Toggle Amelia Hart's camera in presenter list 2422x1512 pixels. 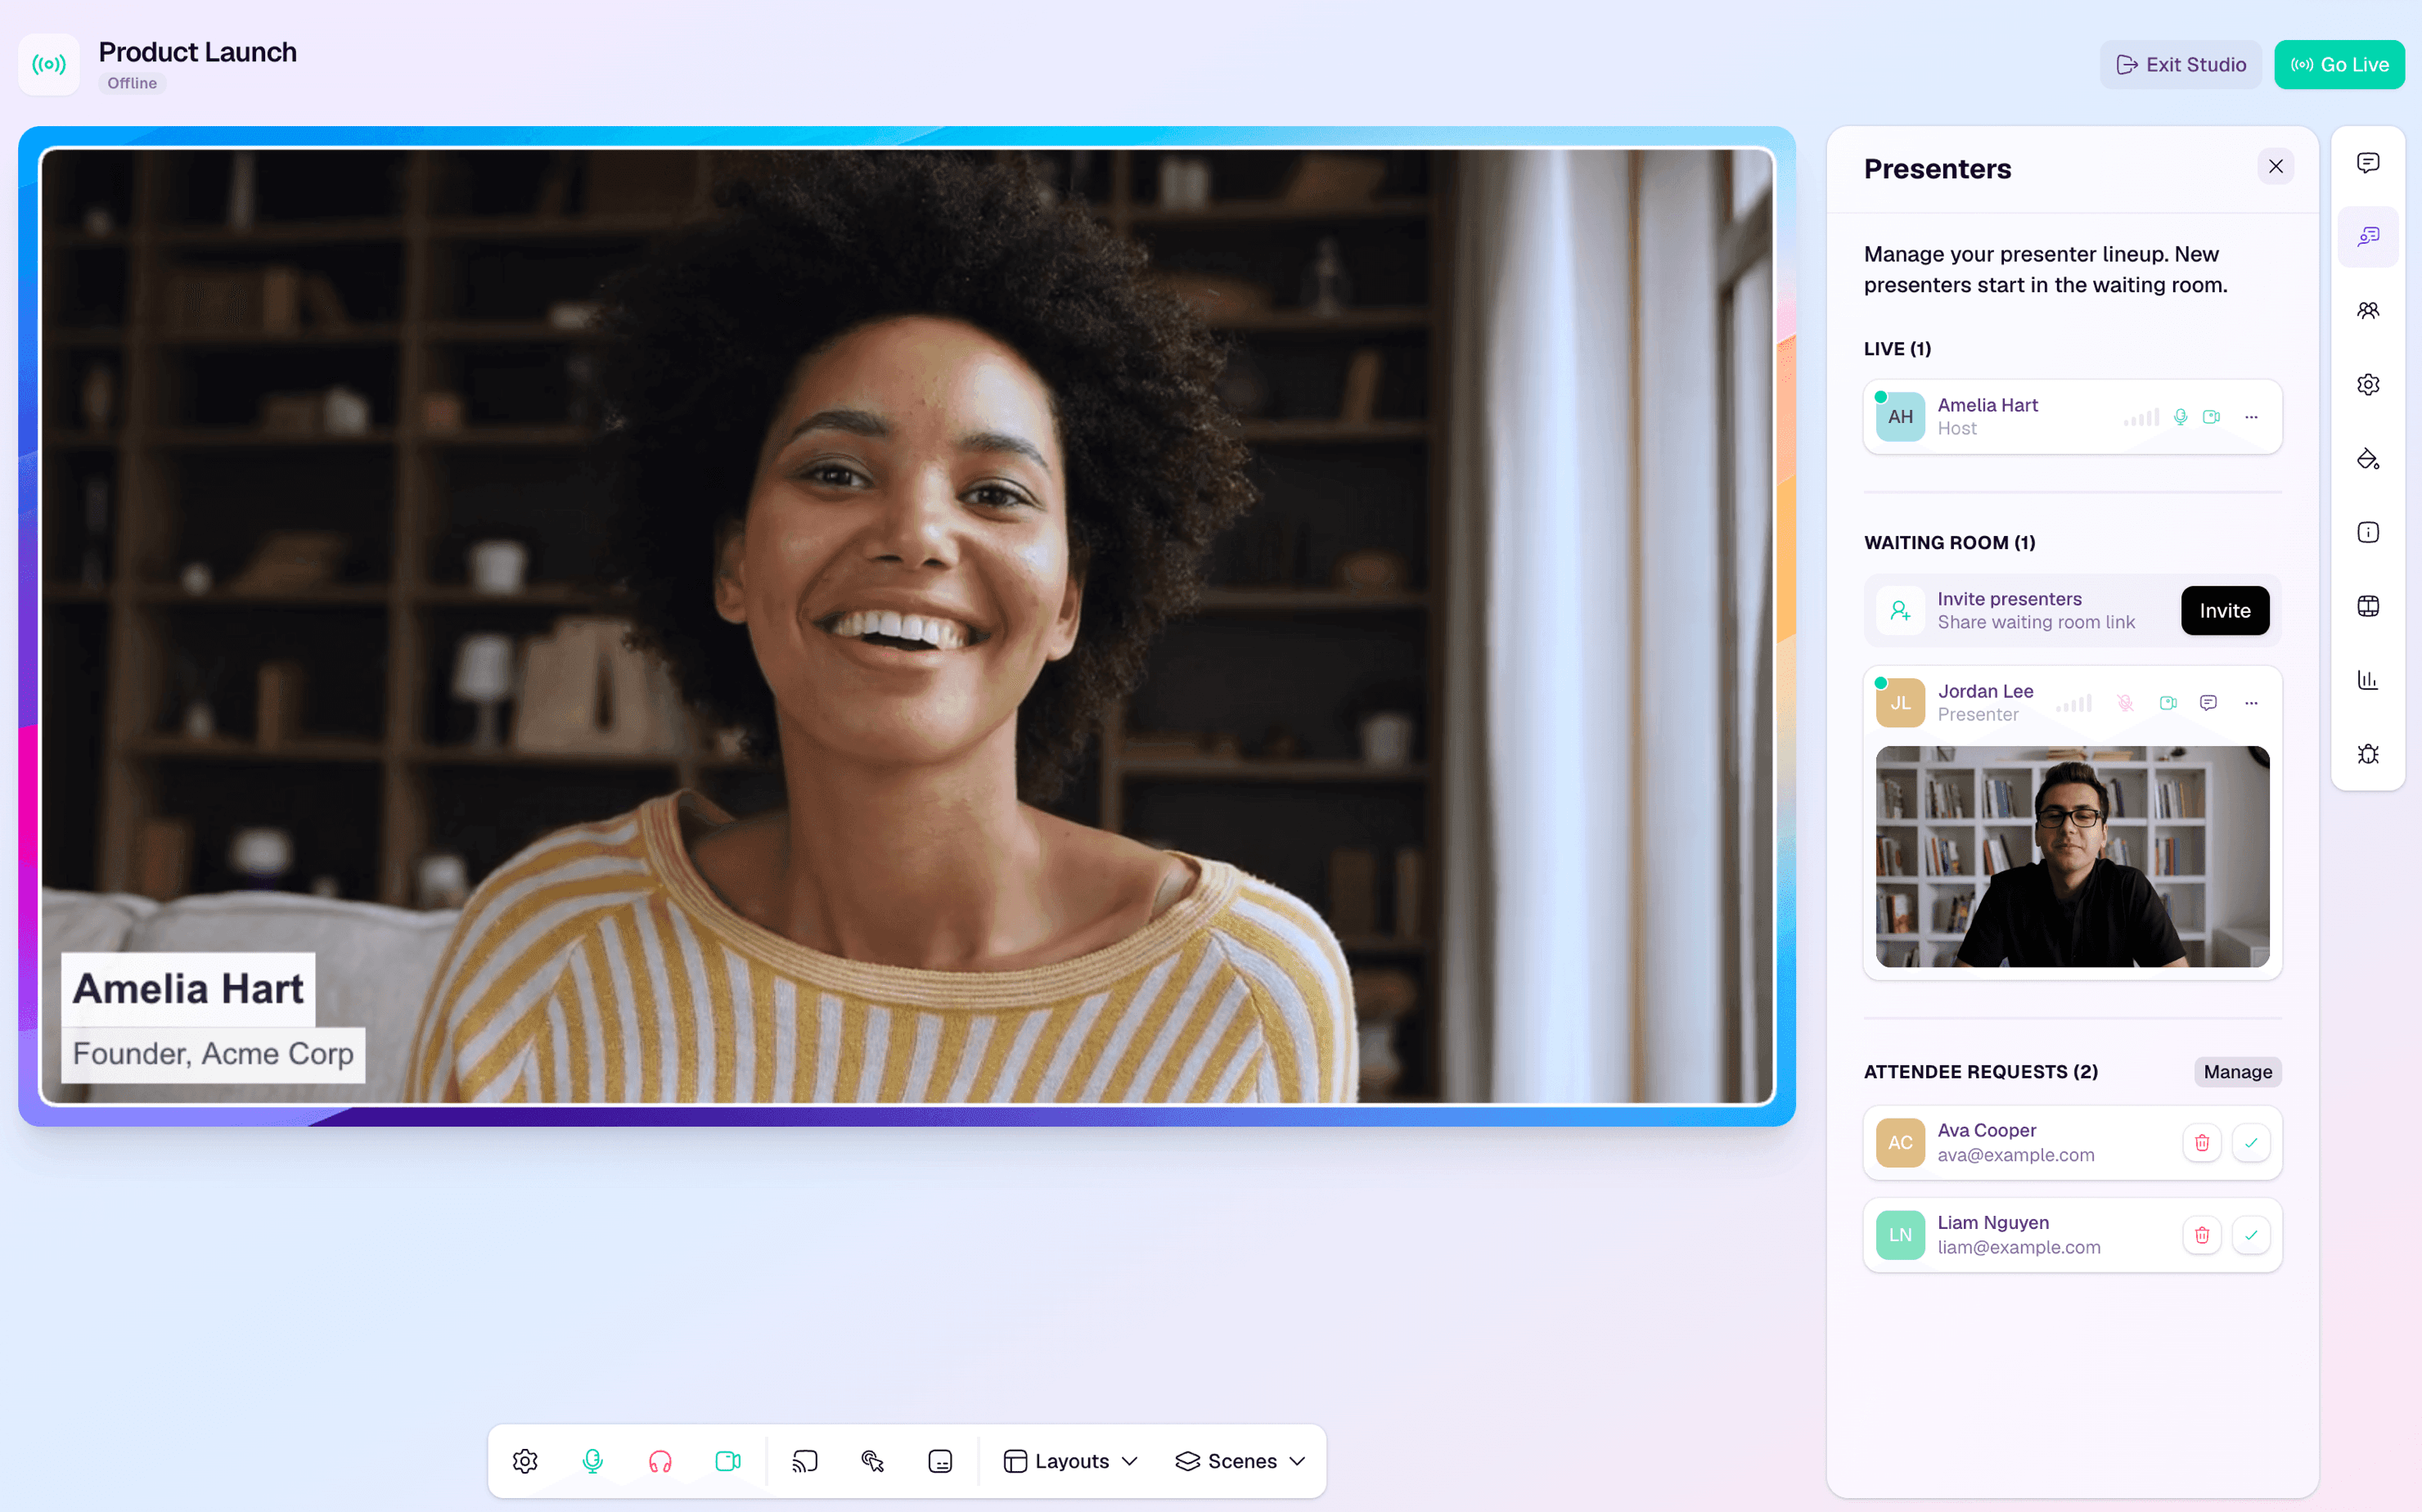[x=2211, y=417]
